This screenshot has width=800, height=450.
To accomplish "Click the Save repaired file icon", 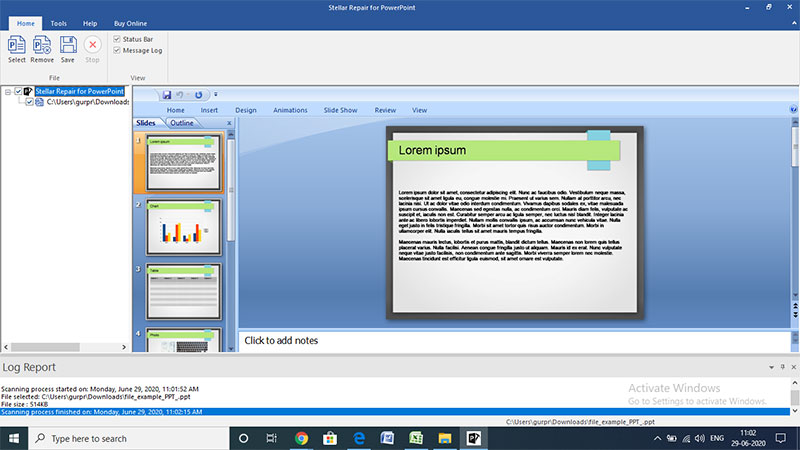I will point(68,45).
